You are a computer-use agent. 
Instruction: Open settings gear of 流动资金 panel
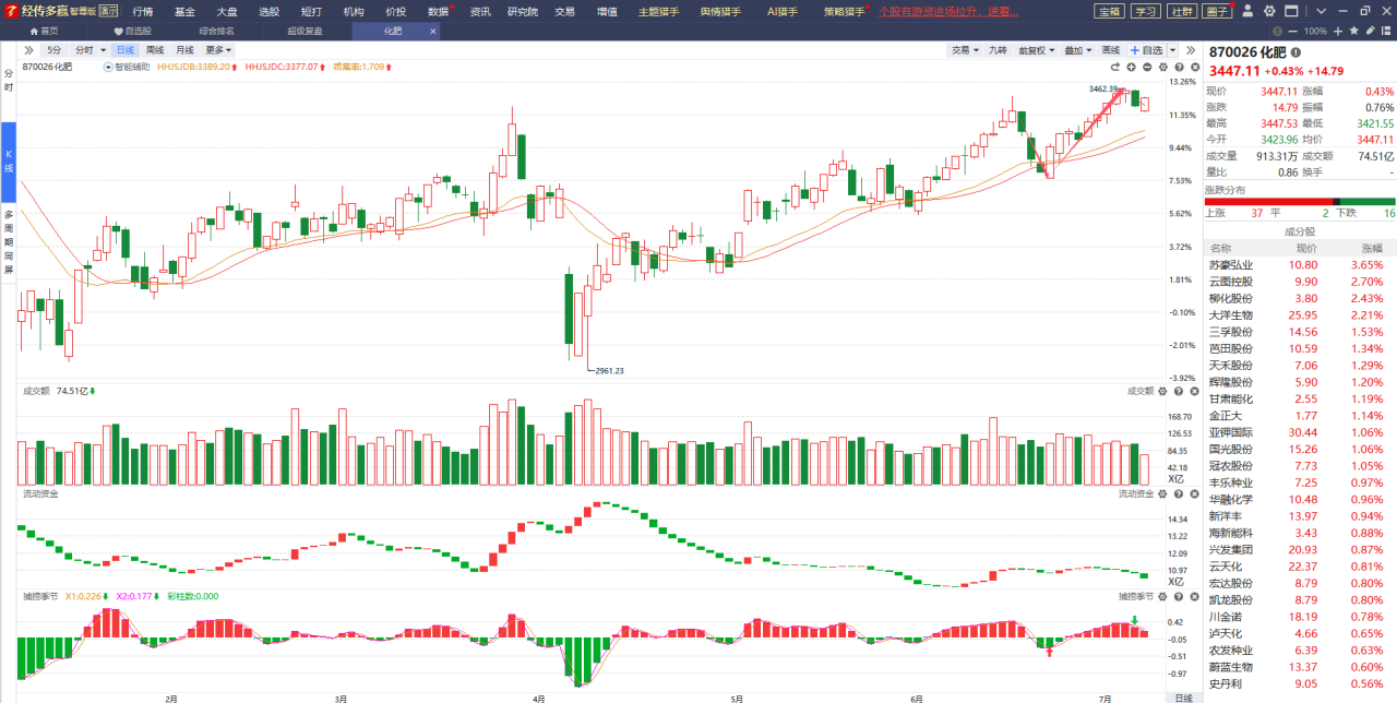[1163, 493]
